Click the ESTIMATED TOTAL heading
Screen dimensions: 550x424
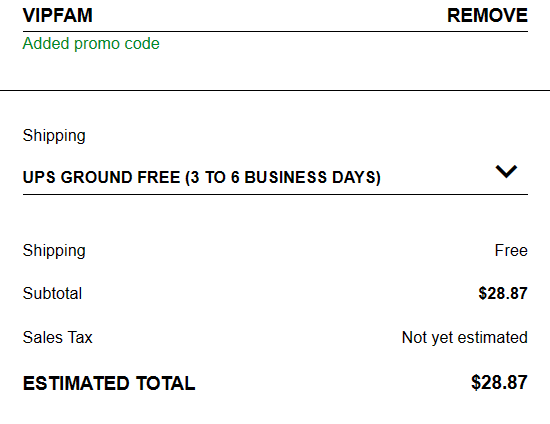pyautogui.click(x=109, y=383)
